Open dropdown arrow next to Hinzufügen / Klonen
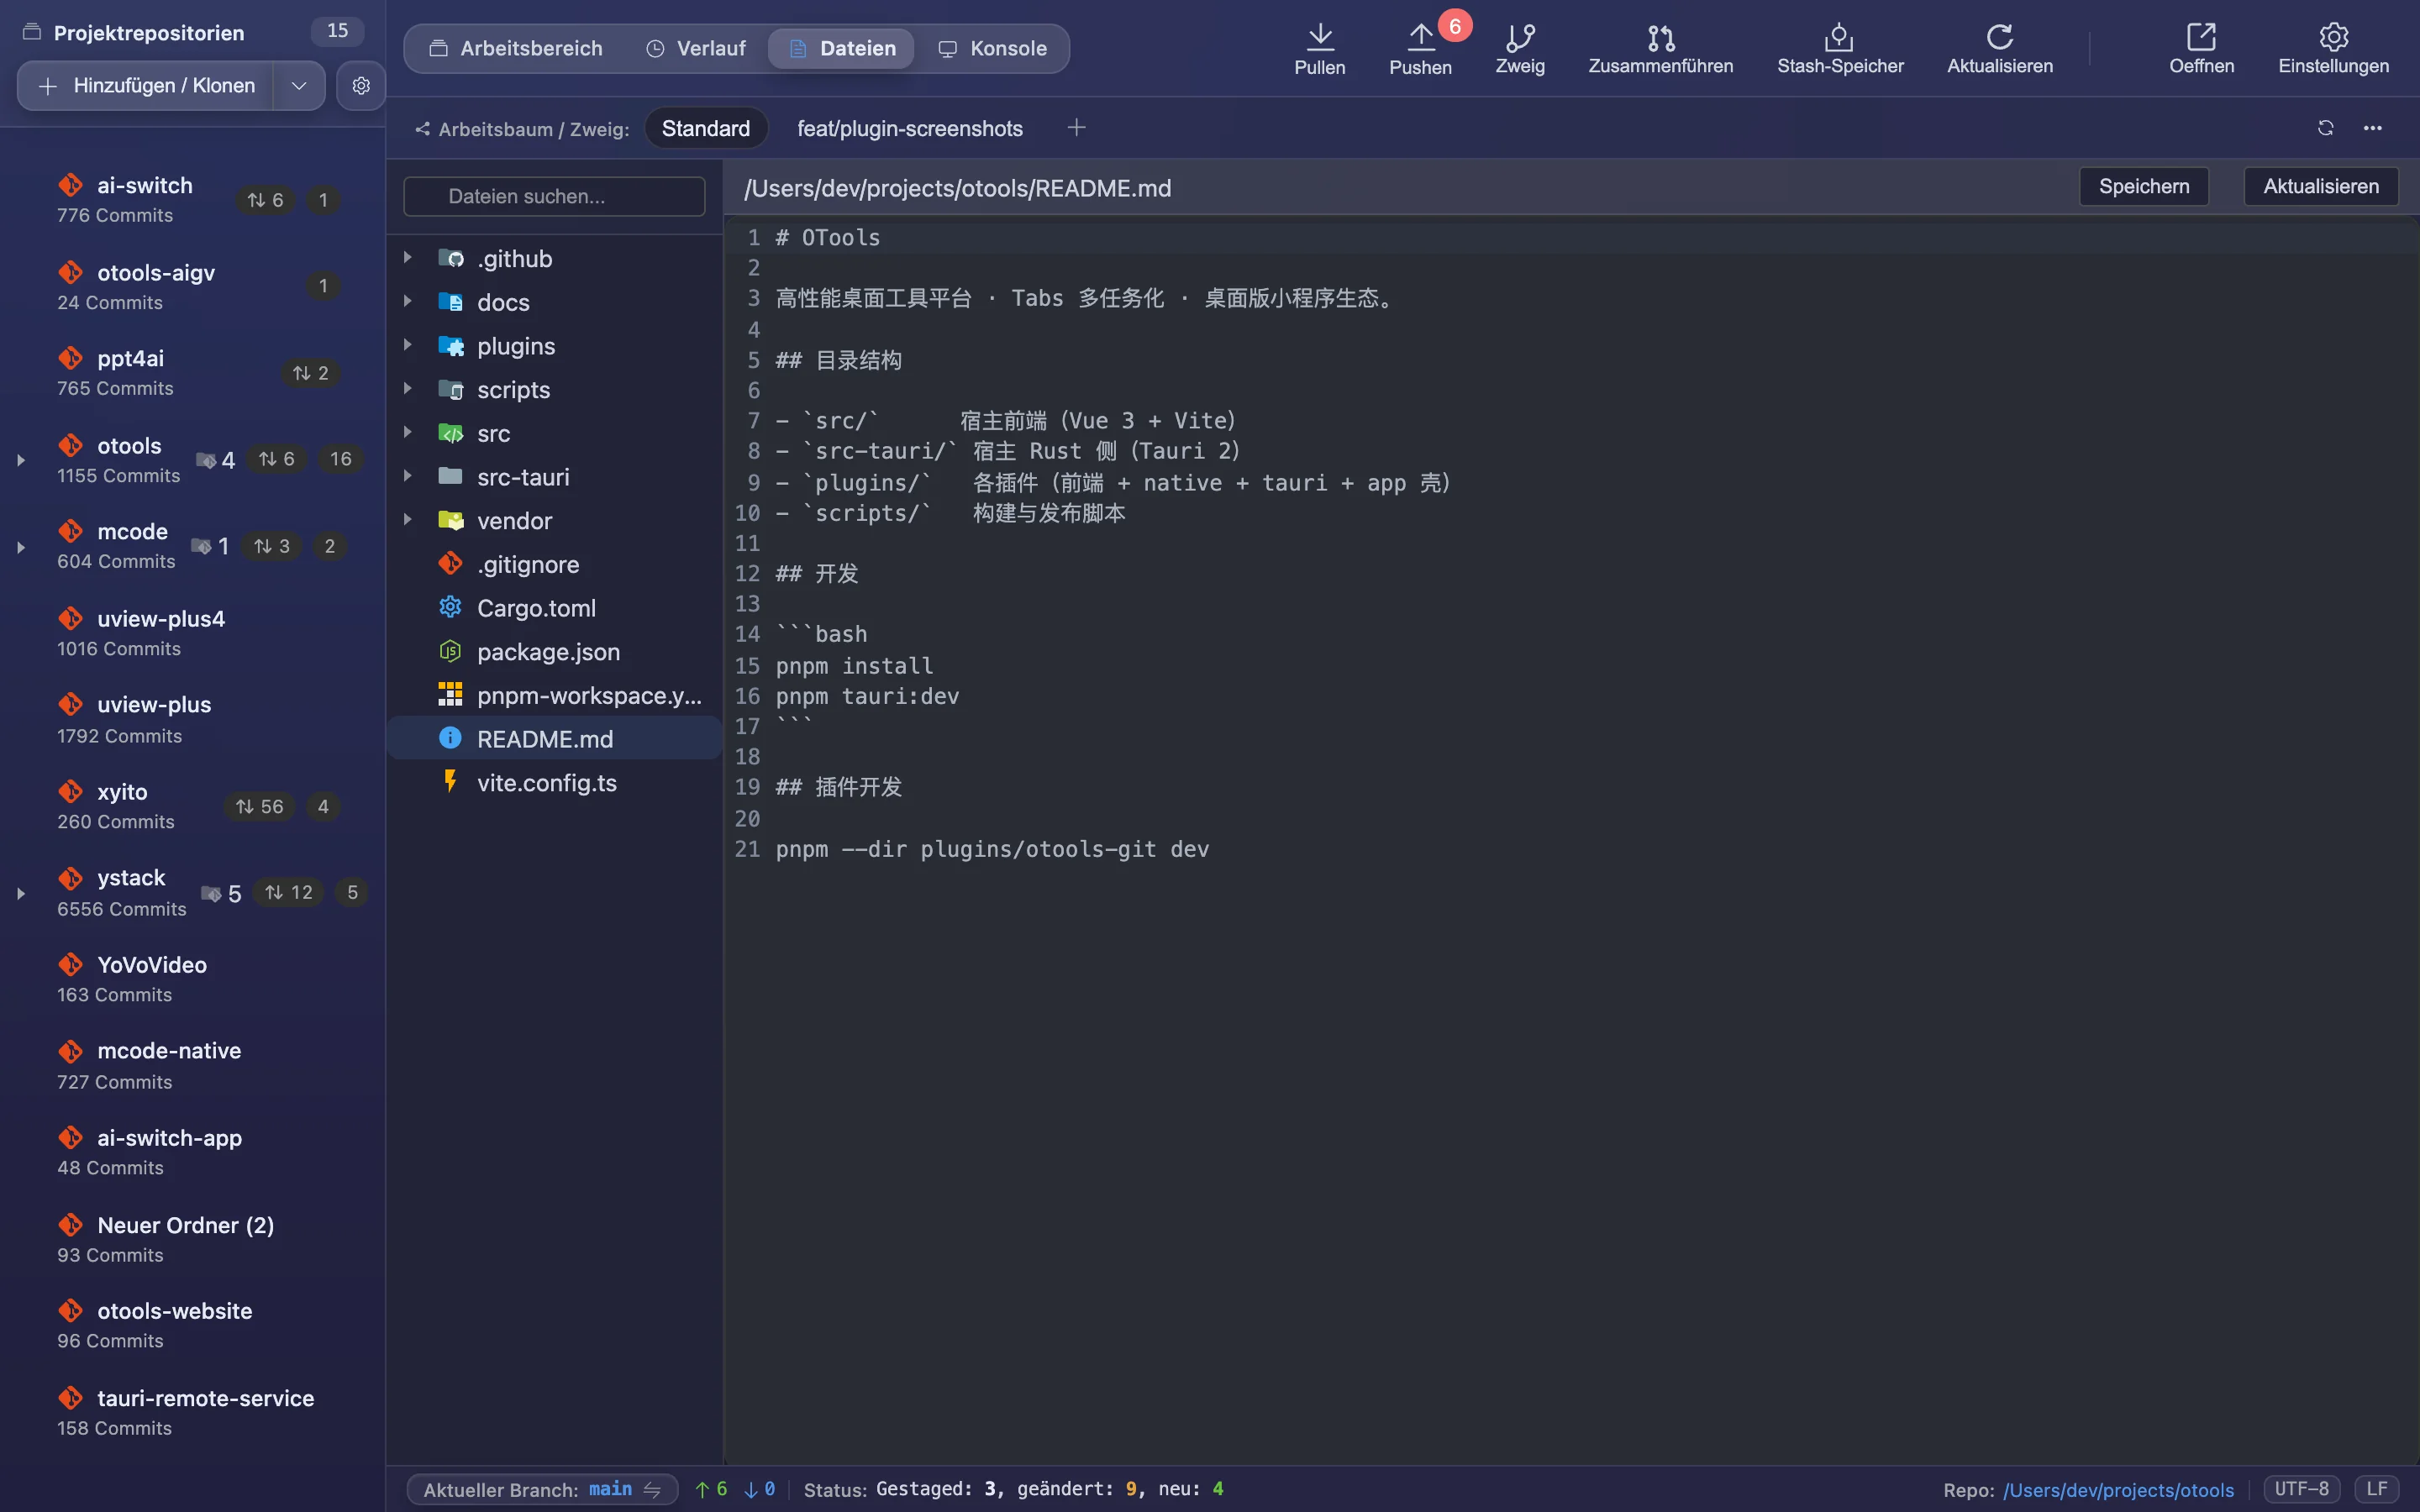 tap(298, 86)
